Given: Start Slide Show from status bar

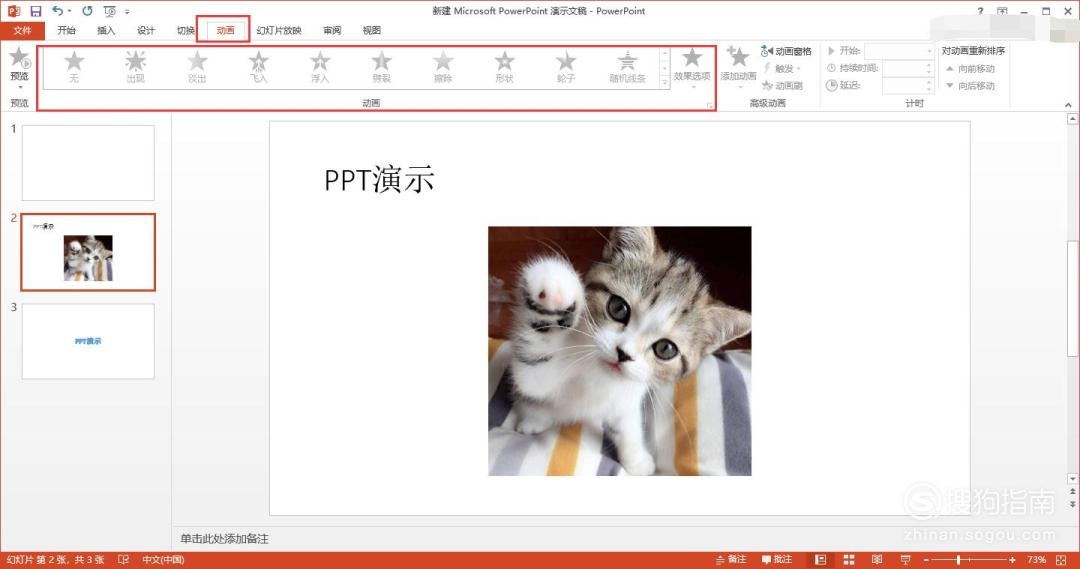Looking at the screenshot, I should [x=905, y=560].
